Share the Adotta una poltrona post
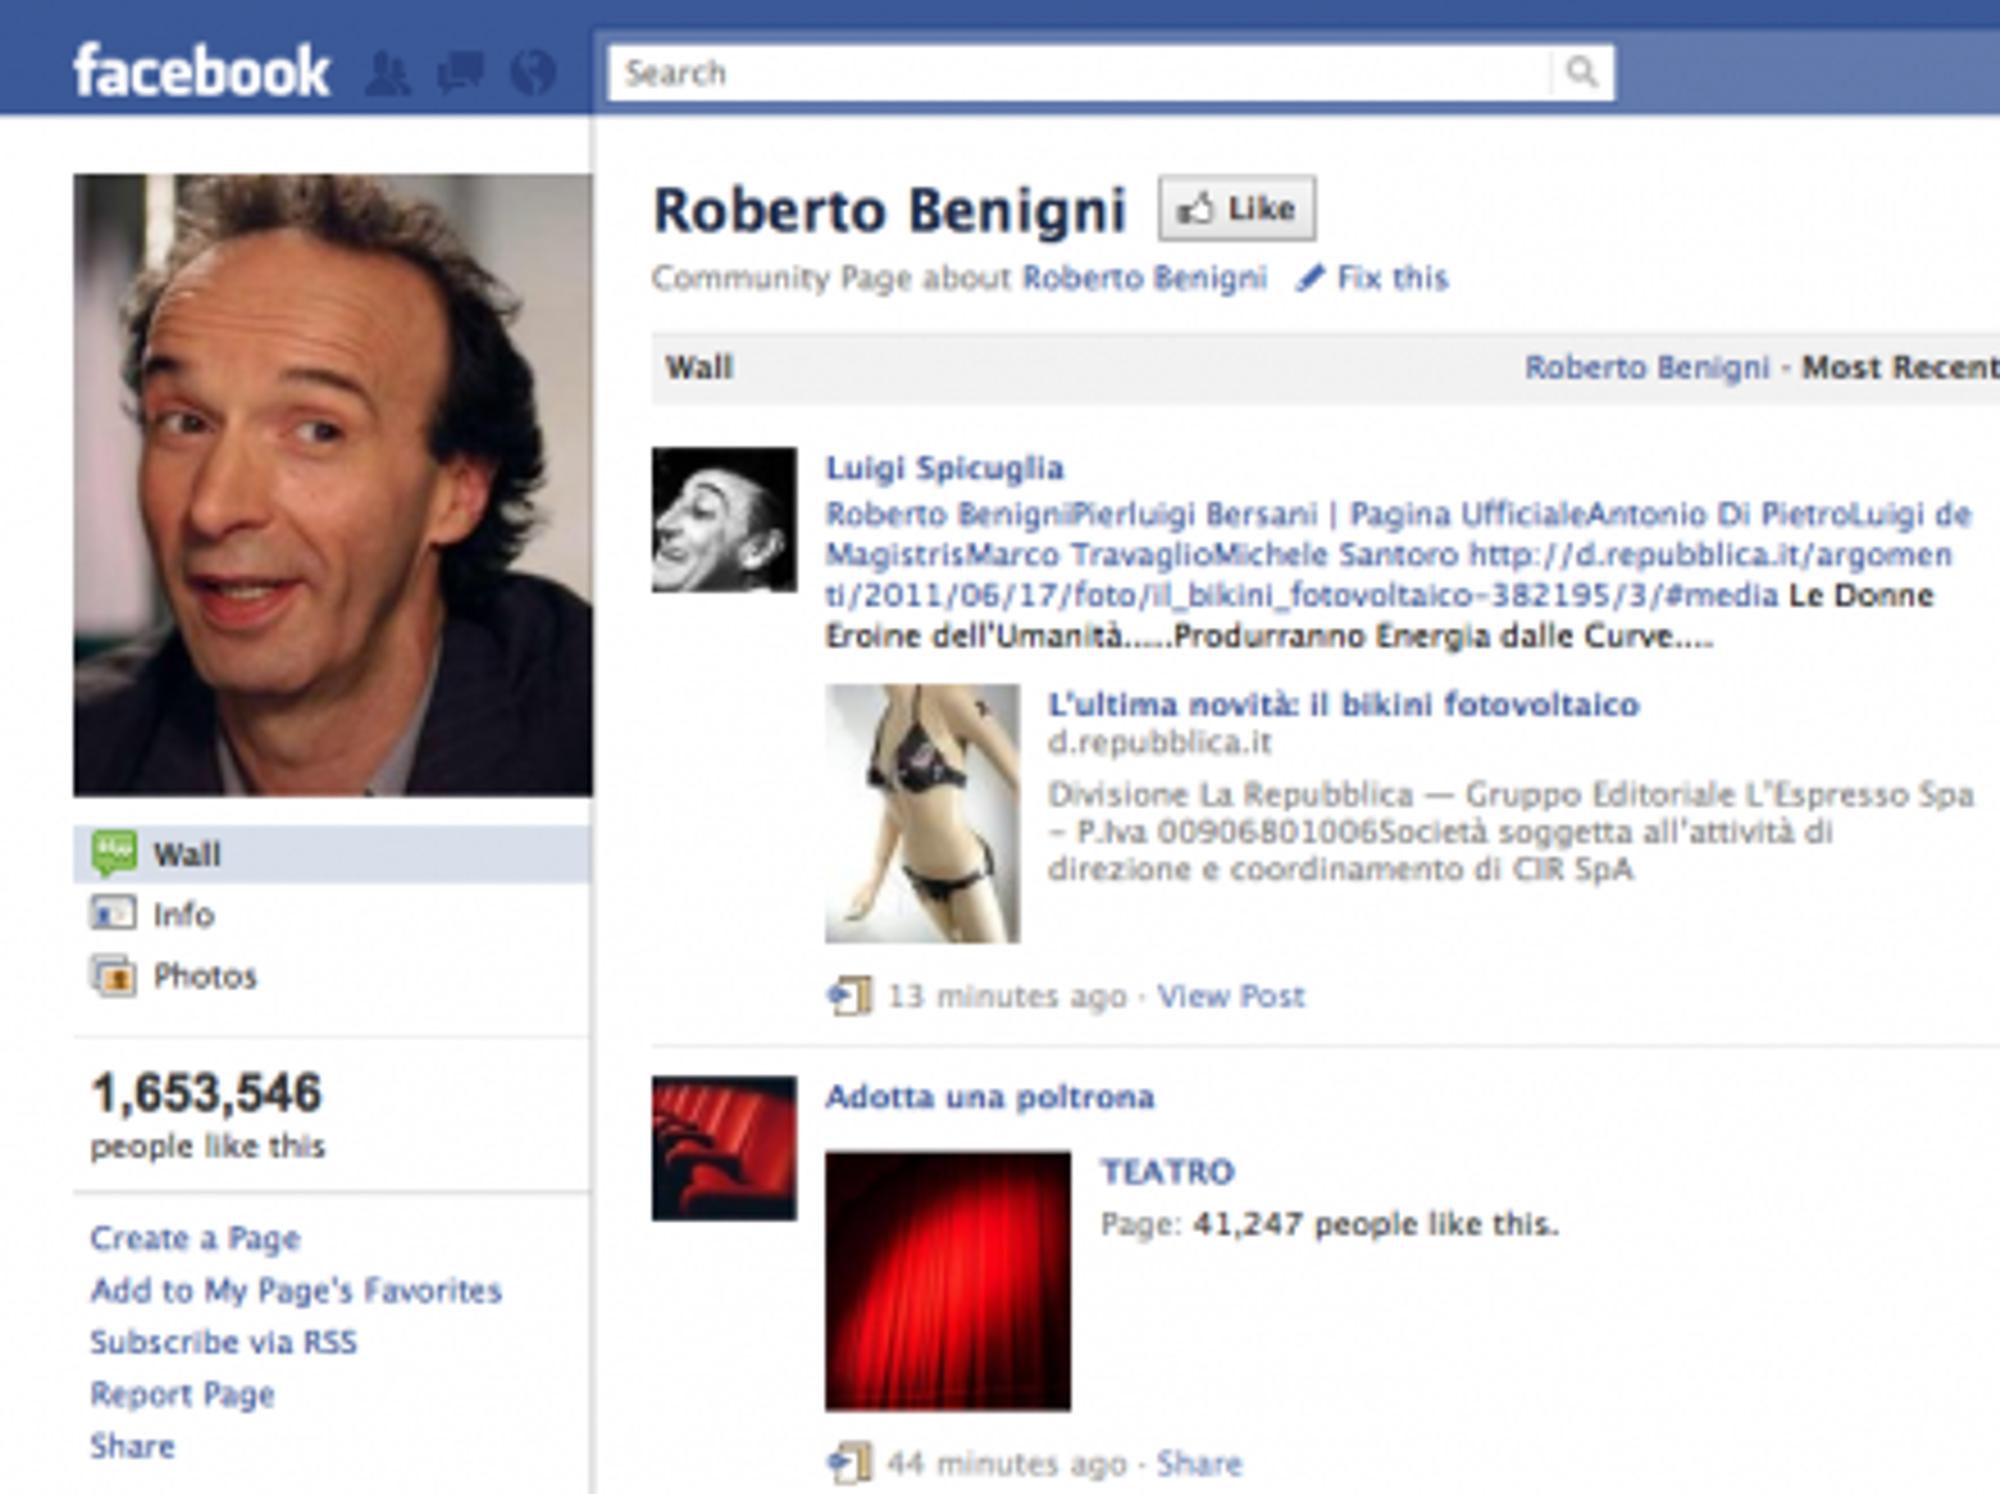Image resolution: width=2000 pixels, height=1494 pixels. 1199,1464
